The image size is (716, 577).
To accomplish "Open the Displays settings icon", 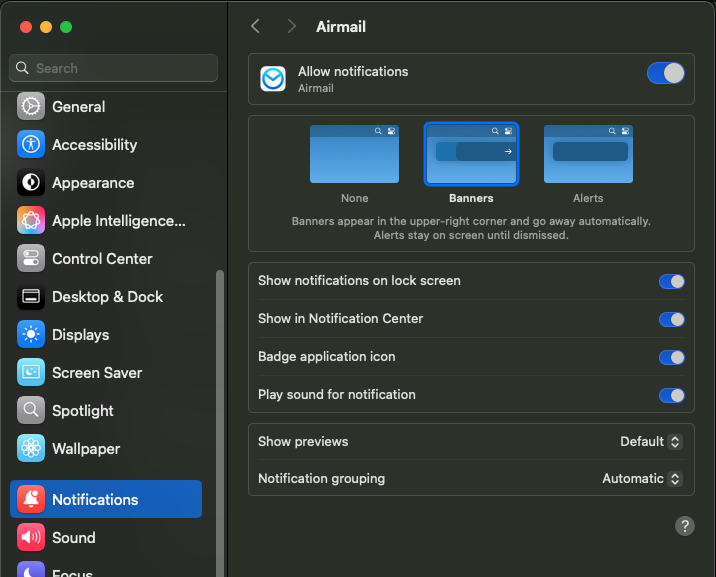I will (x=31, y=335).
